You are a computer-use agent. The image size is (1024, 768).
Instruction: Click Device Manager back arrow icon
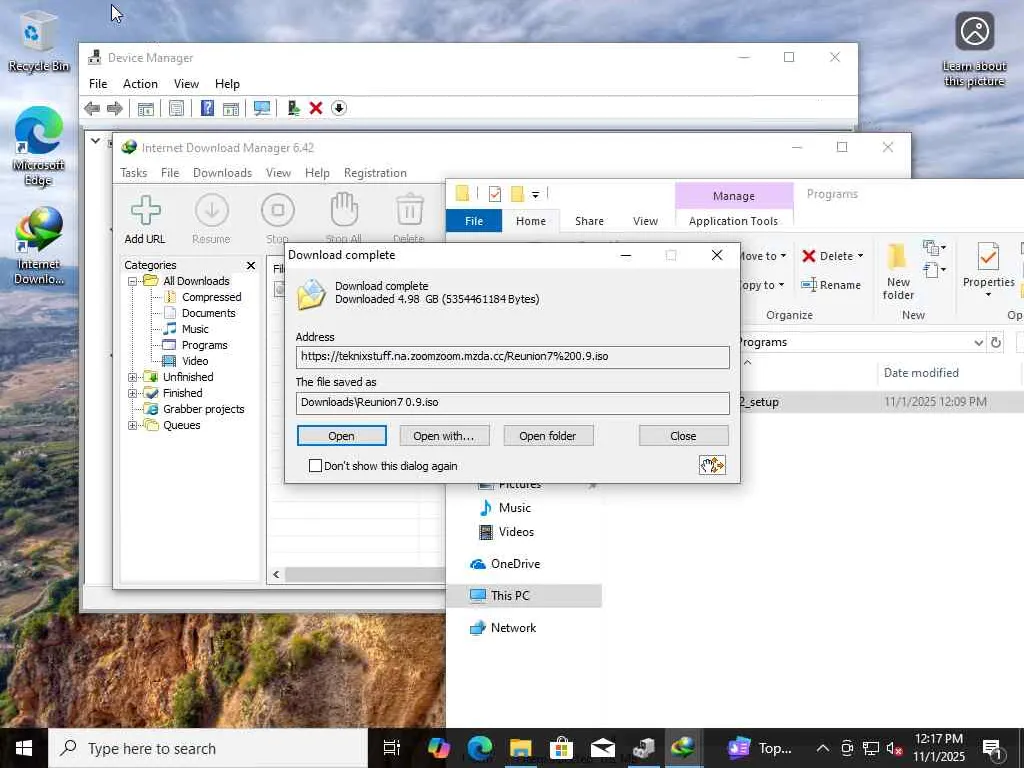pyautogui.click(x=92, y=108)
